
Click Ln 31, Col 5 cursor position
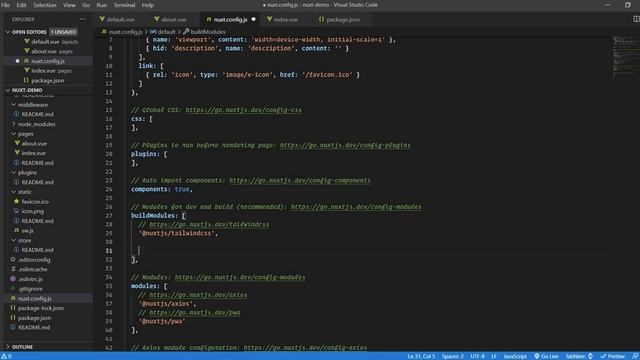click(421, 356)
